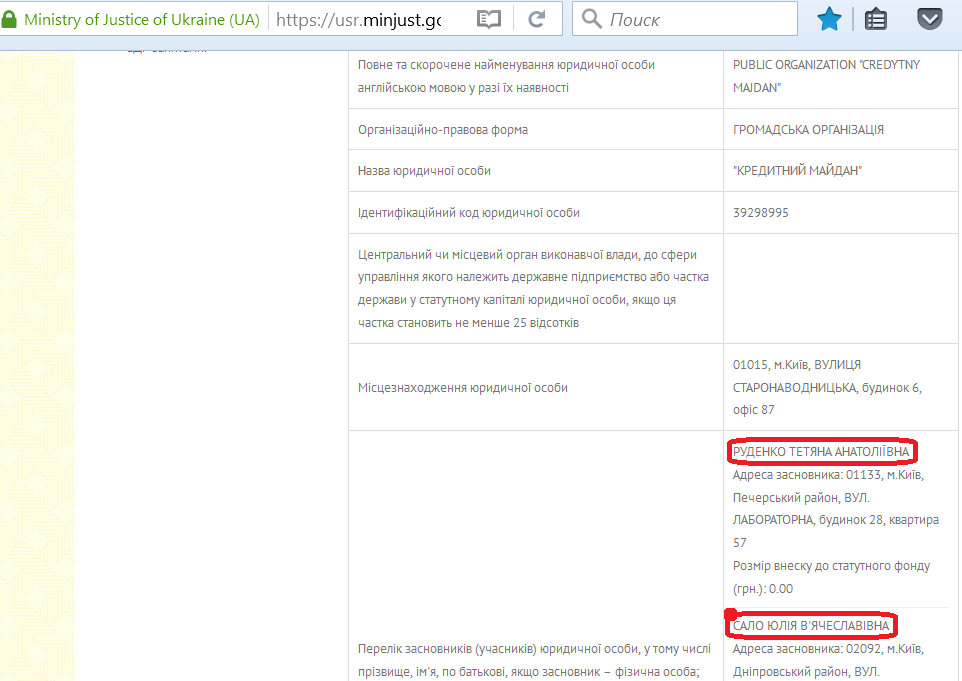Click the green padlock security icon
Viewport: 962px width, 681px height.
10,19
